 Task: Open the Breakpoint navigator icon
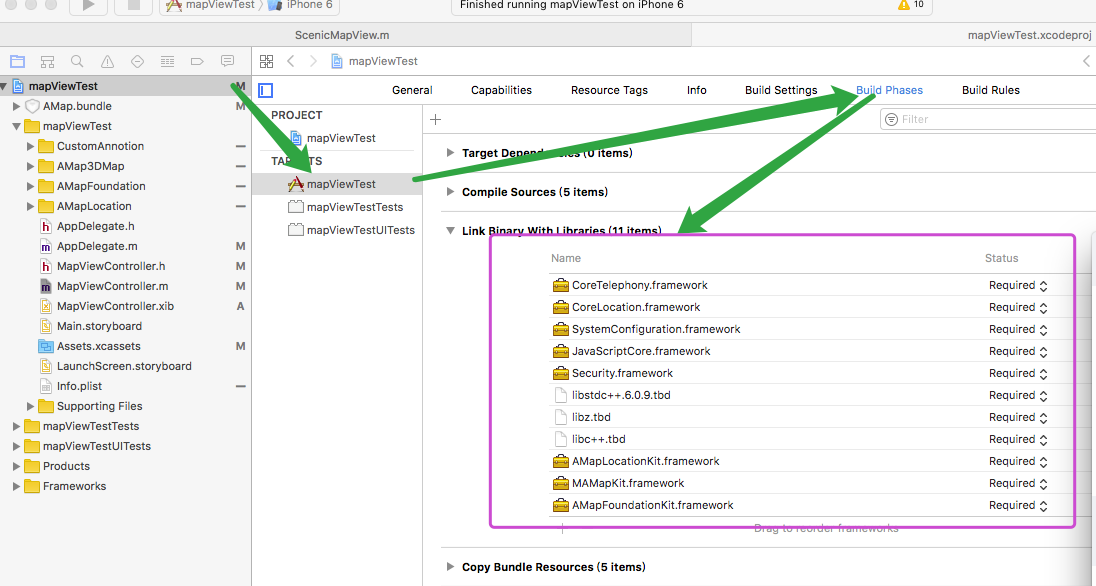197,62
